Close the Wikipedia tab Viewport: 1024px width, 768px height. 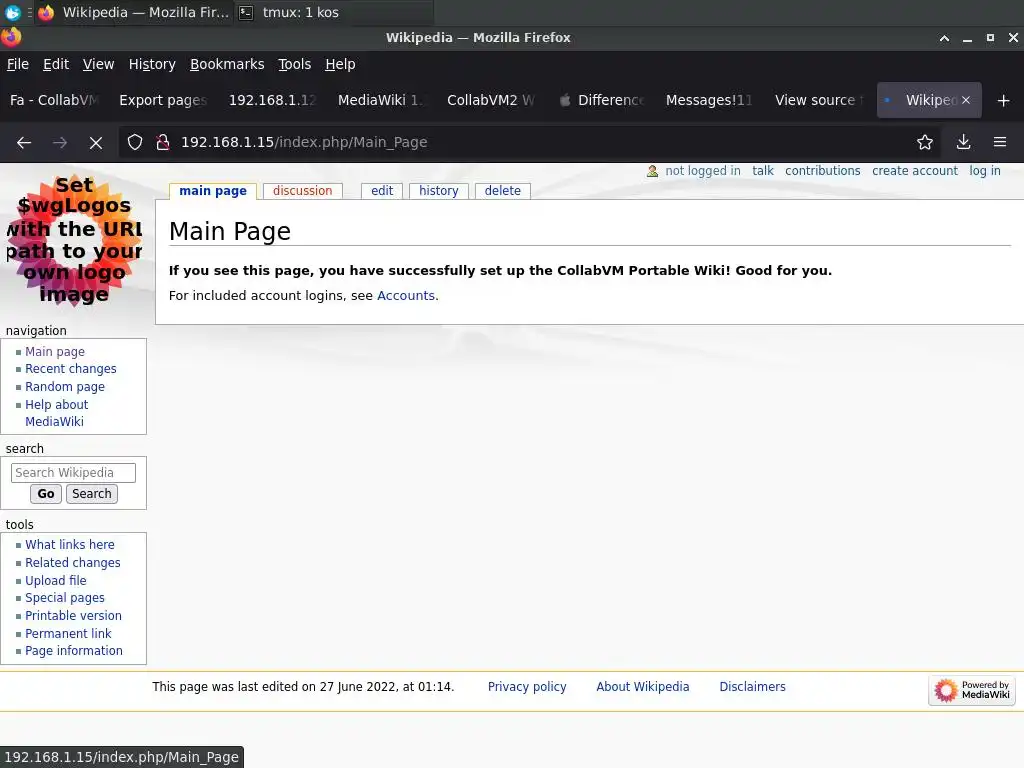point(966,100)
